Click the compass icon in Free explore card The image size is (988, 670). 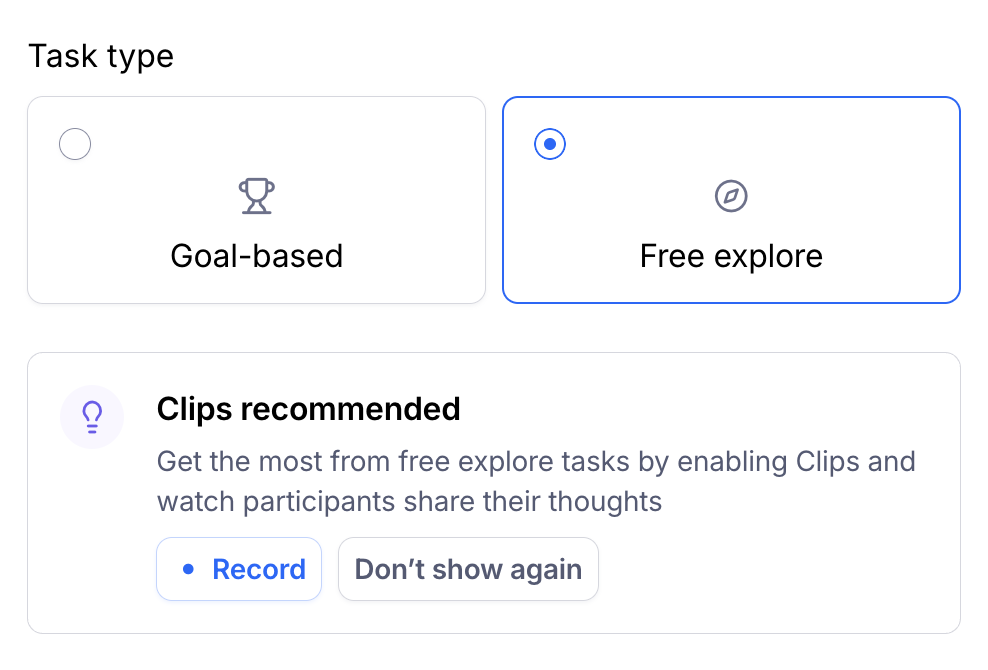pos(731,196)
